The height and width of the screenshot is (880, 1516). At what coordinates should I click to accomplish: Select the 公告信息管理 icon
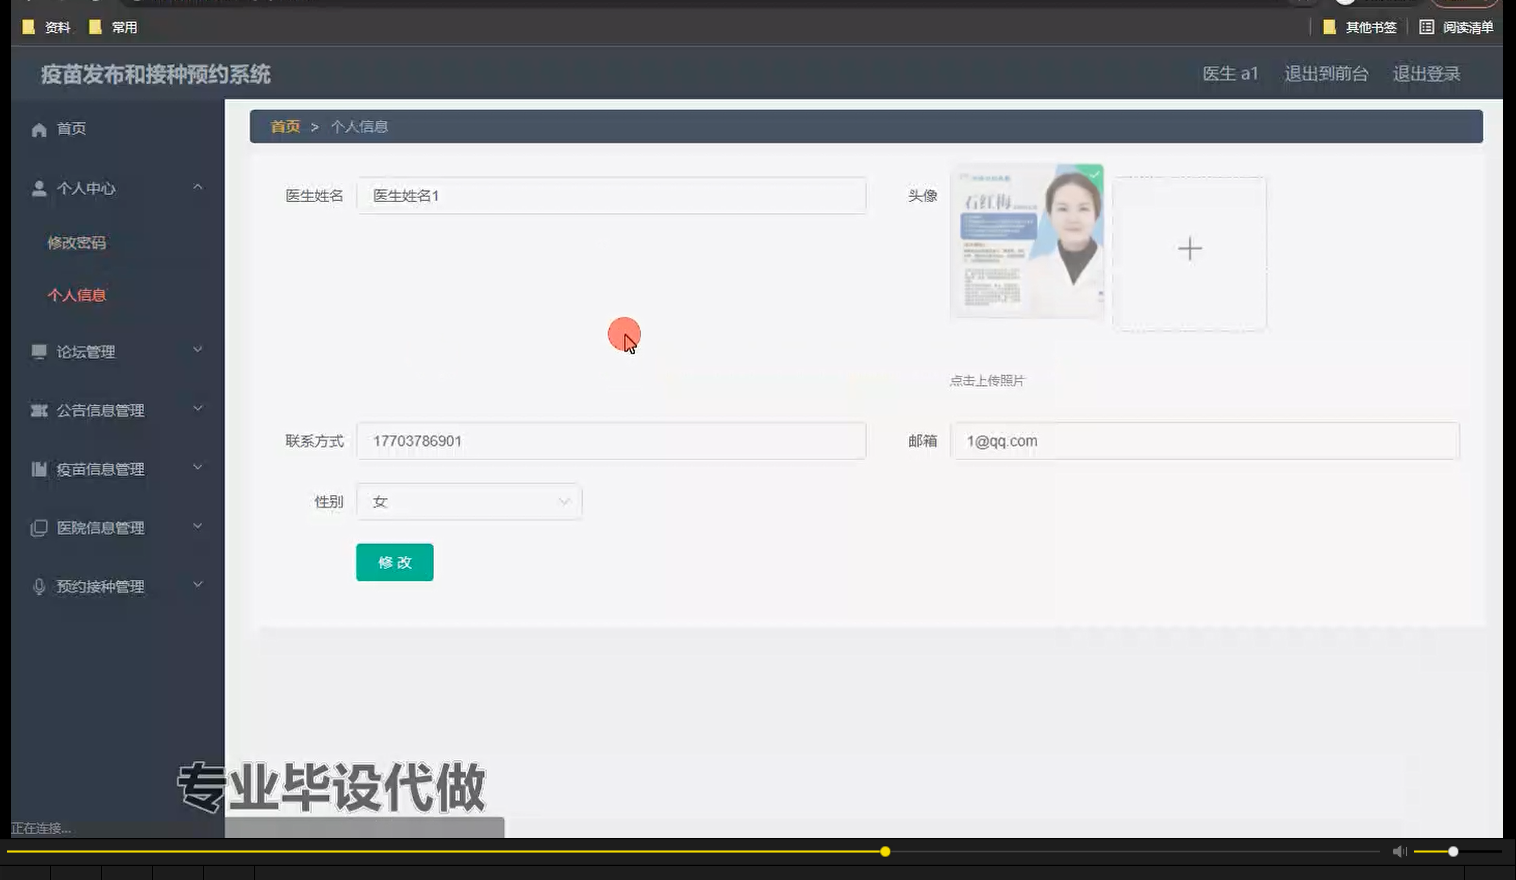pos(38,409)
